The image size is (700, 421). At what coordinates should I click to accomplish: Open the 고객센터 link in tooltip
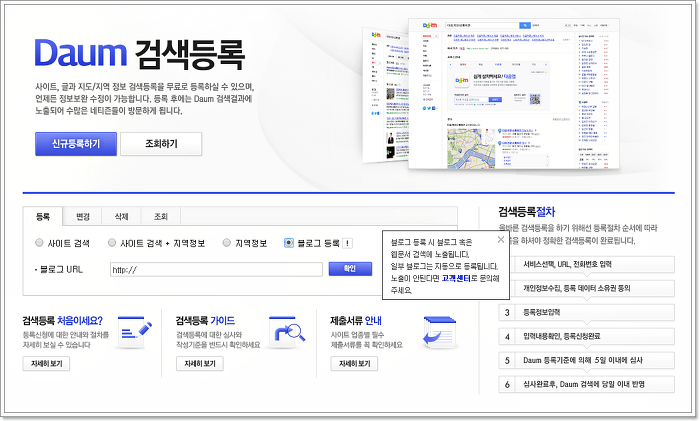click(x=456, y=278)
